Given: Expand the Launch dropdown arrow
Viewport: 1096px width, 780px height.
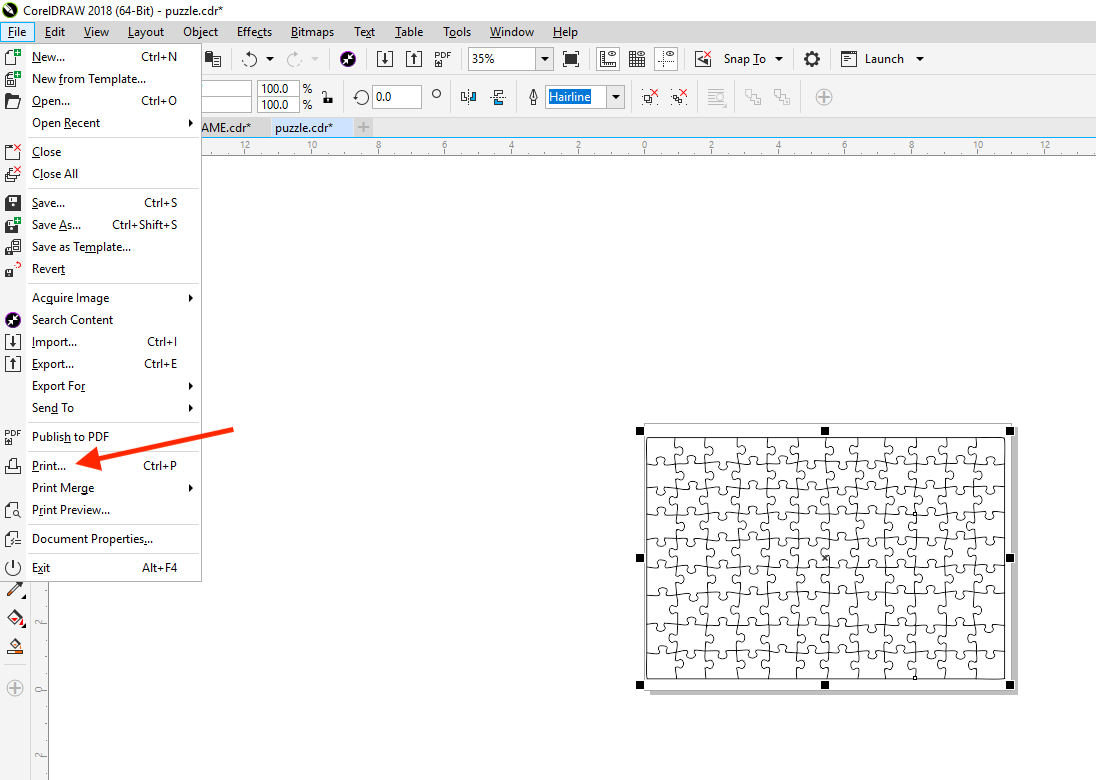Looking at the screenshot, I should (920, 59).
